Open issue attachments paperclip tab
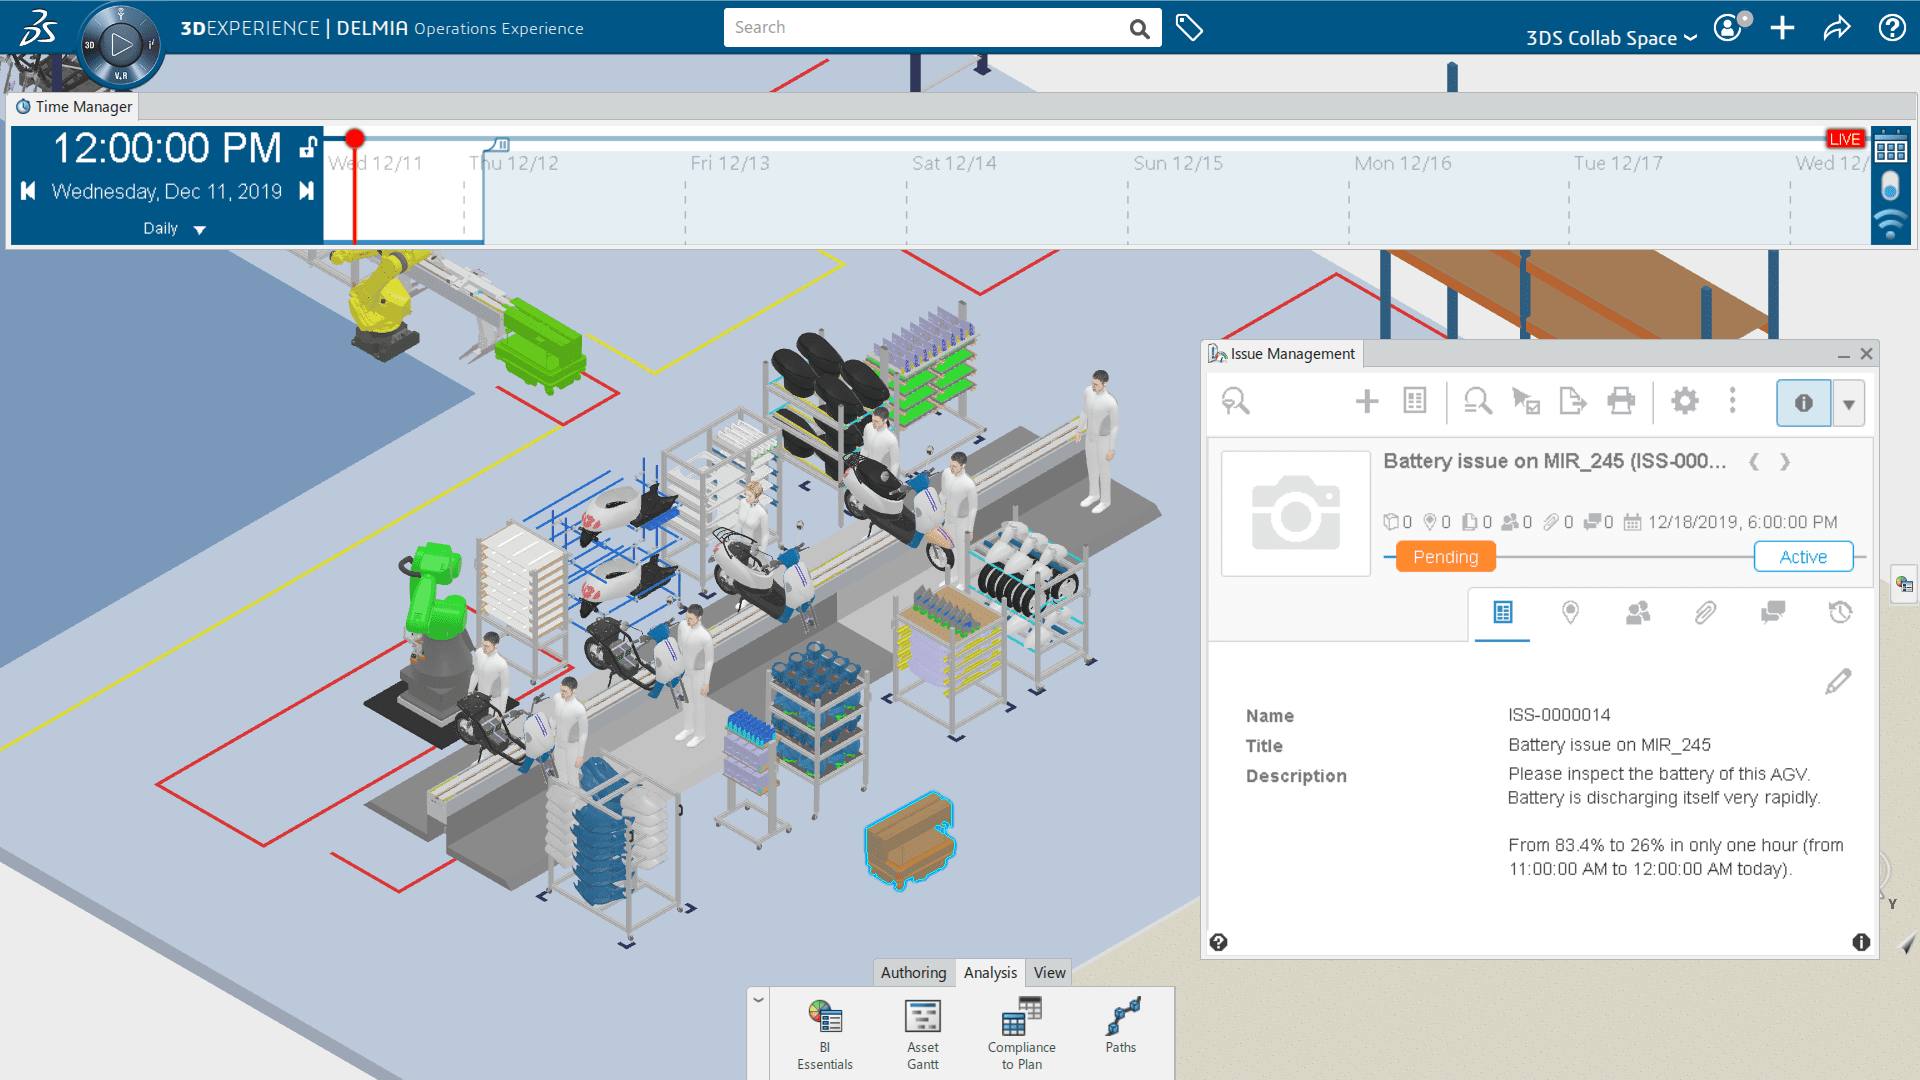The height and width of the screenshot is (1080, 1920). pyautogui.click(x=1705, y=612)
